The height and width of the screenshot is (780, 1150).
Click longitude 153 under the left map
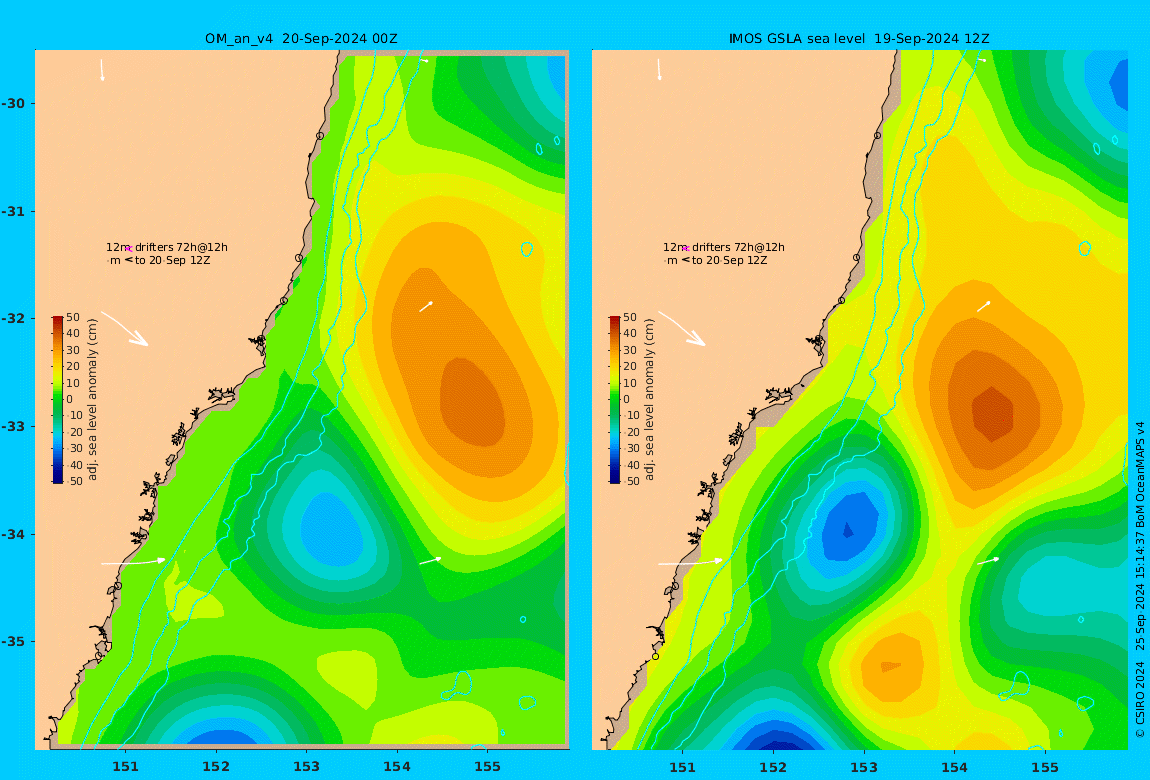point(307,767)
